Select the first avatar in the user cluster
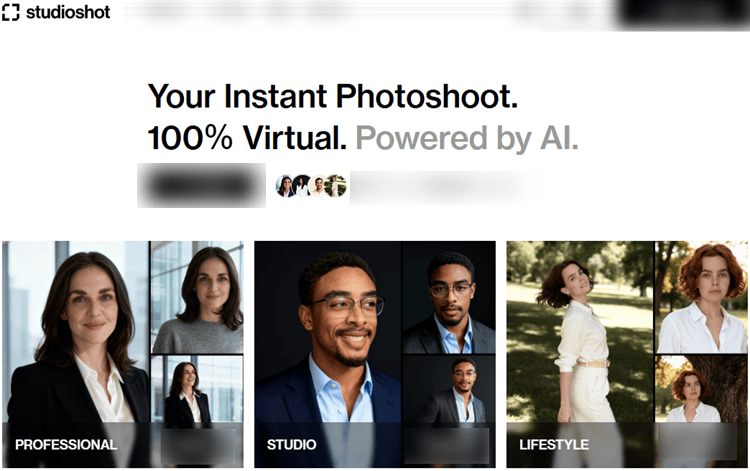This screenshot has height=471, width=750. pyautogui.click(x=285, y=185)
